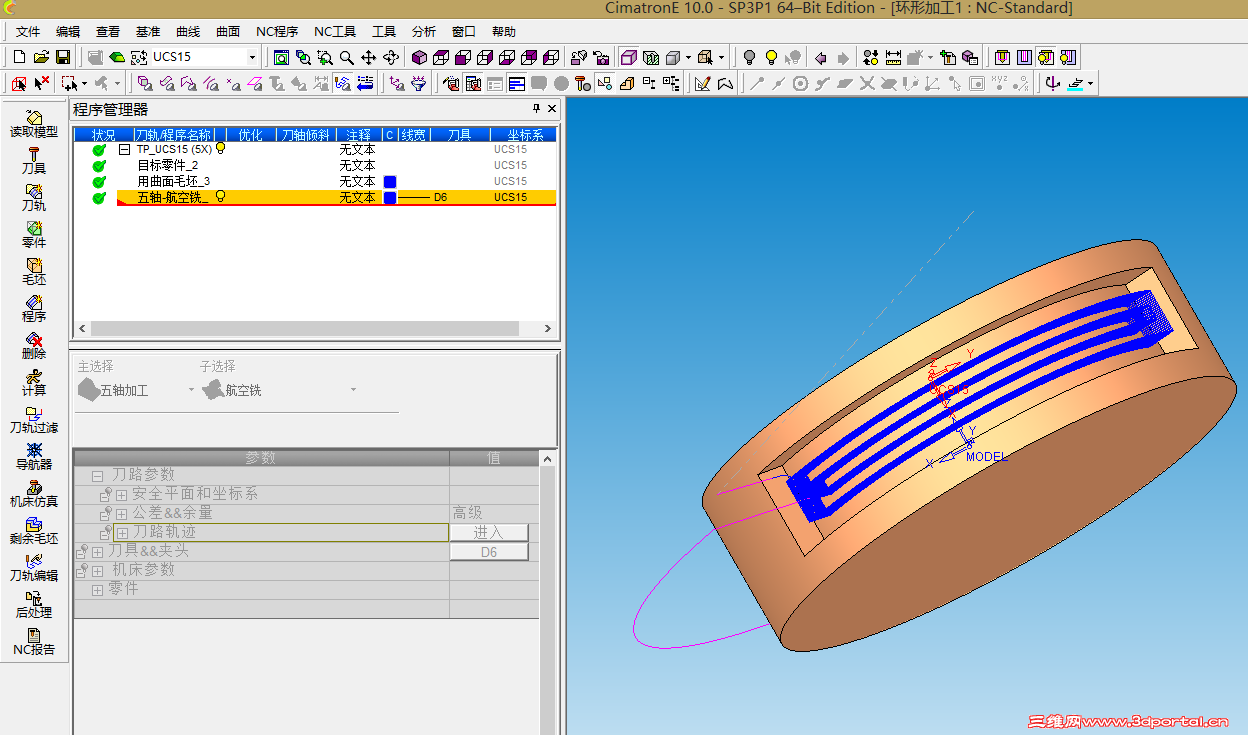The height and width of the screenshot is (735, 1248).
Task: Toggle the dark light bulb toolbar icon
Action: pyautogui.click(x=749, y=57)
